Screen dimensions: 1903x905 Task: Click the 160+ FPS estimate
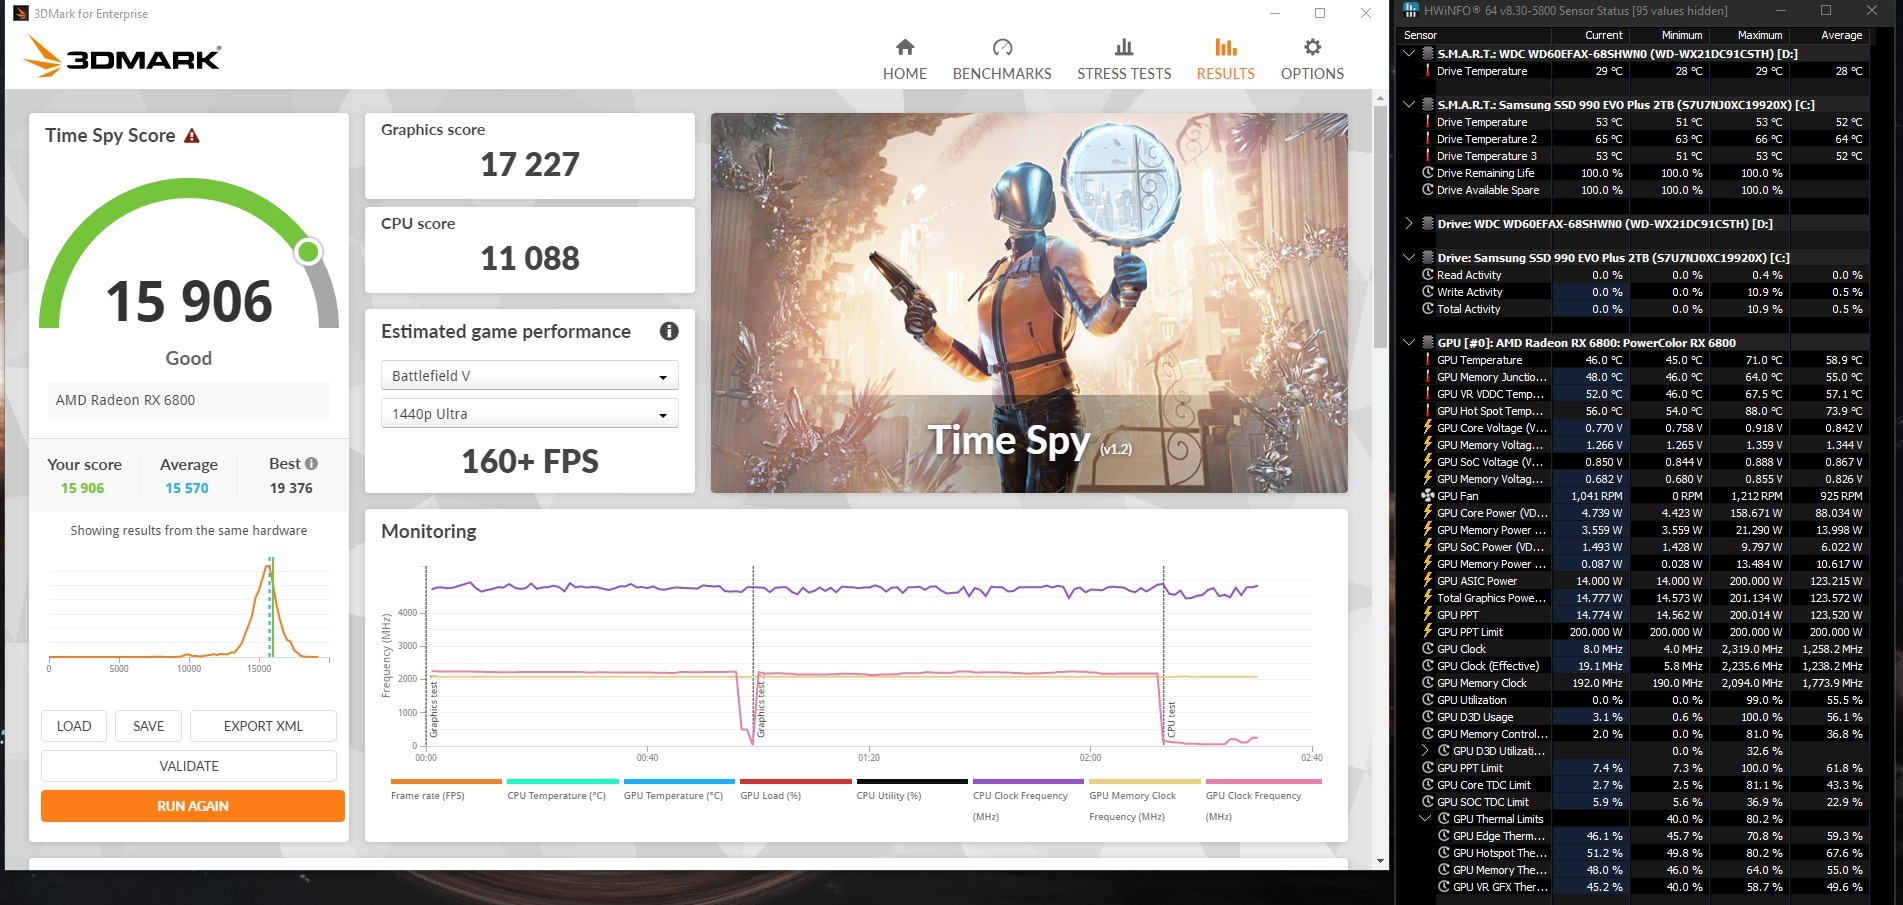click(530, 462)
